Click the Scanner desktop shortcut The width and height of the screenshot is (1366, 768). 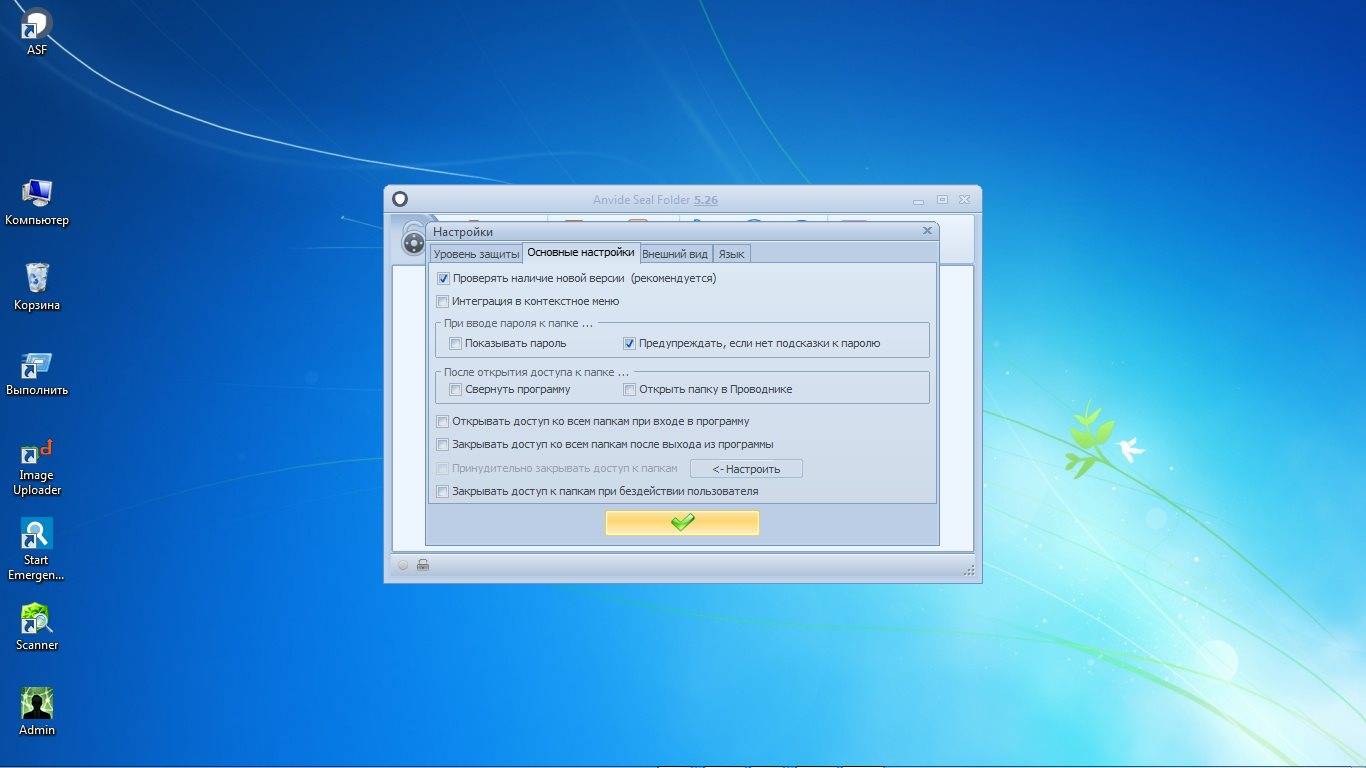click(x=37, y=627)
